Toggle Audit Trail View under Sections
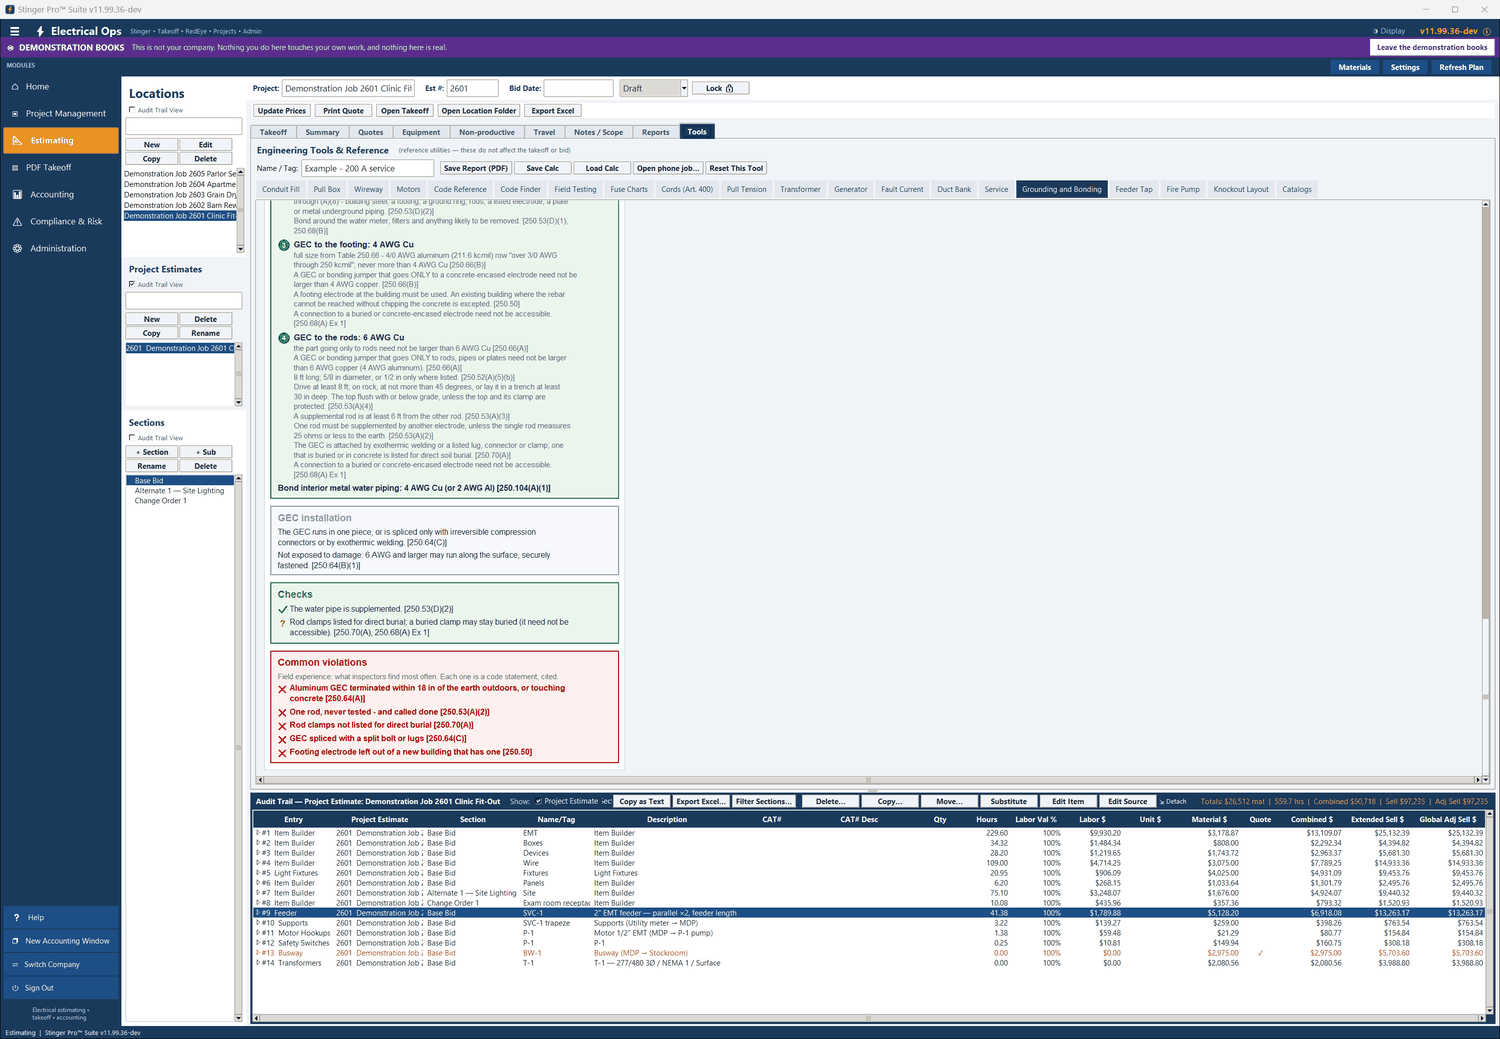 click(x=132, y=438)
